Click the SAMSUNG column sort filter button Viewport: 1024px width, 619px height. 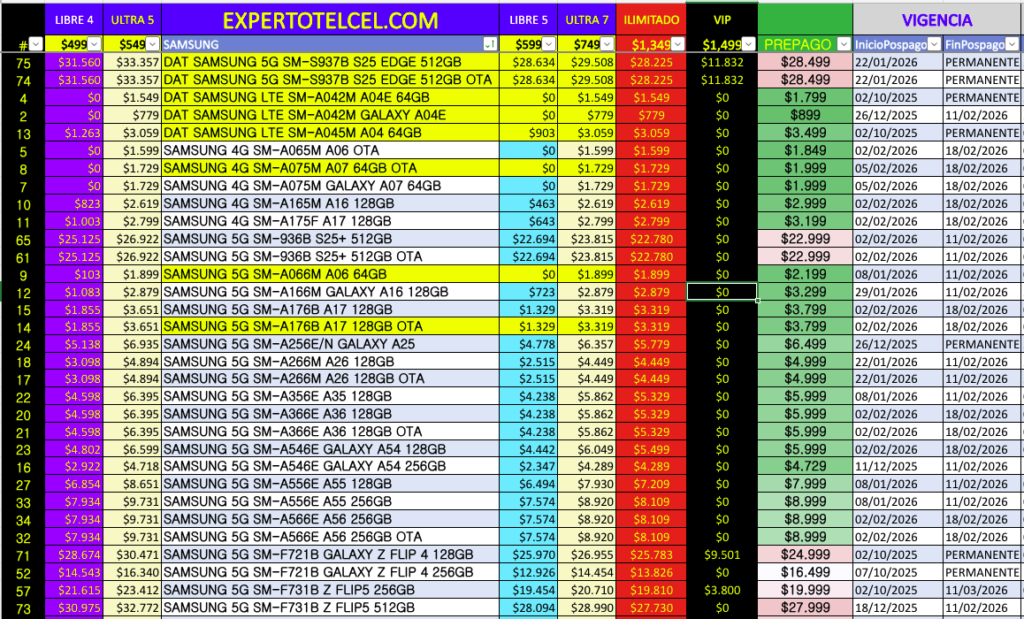489,44
